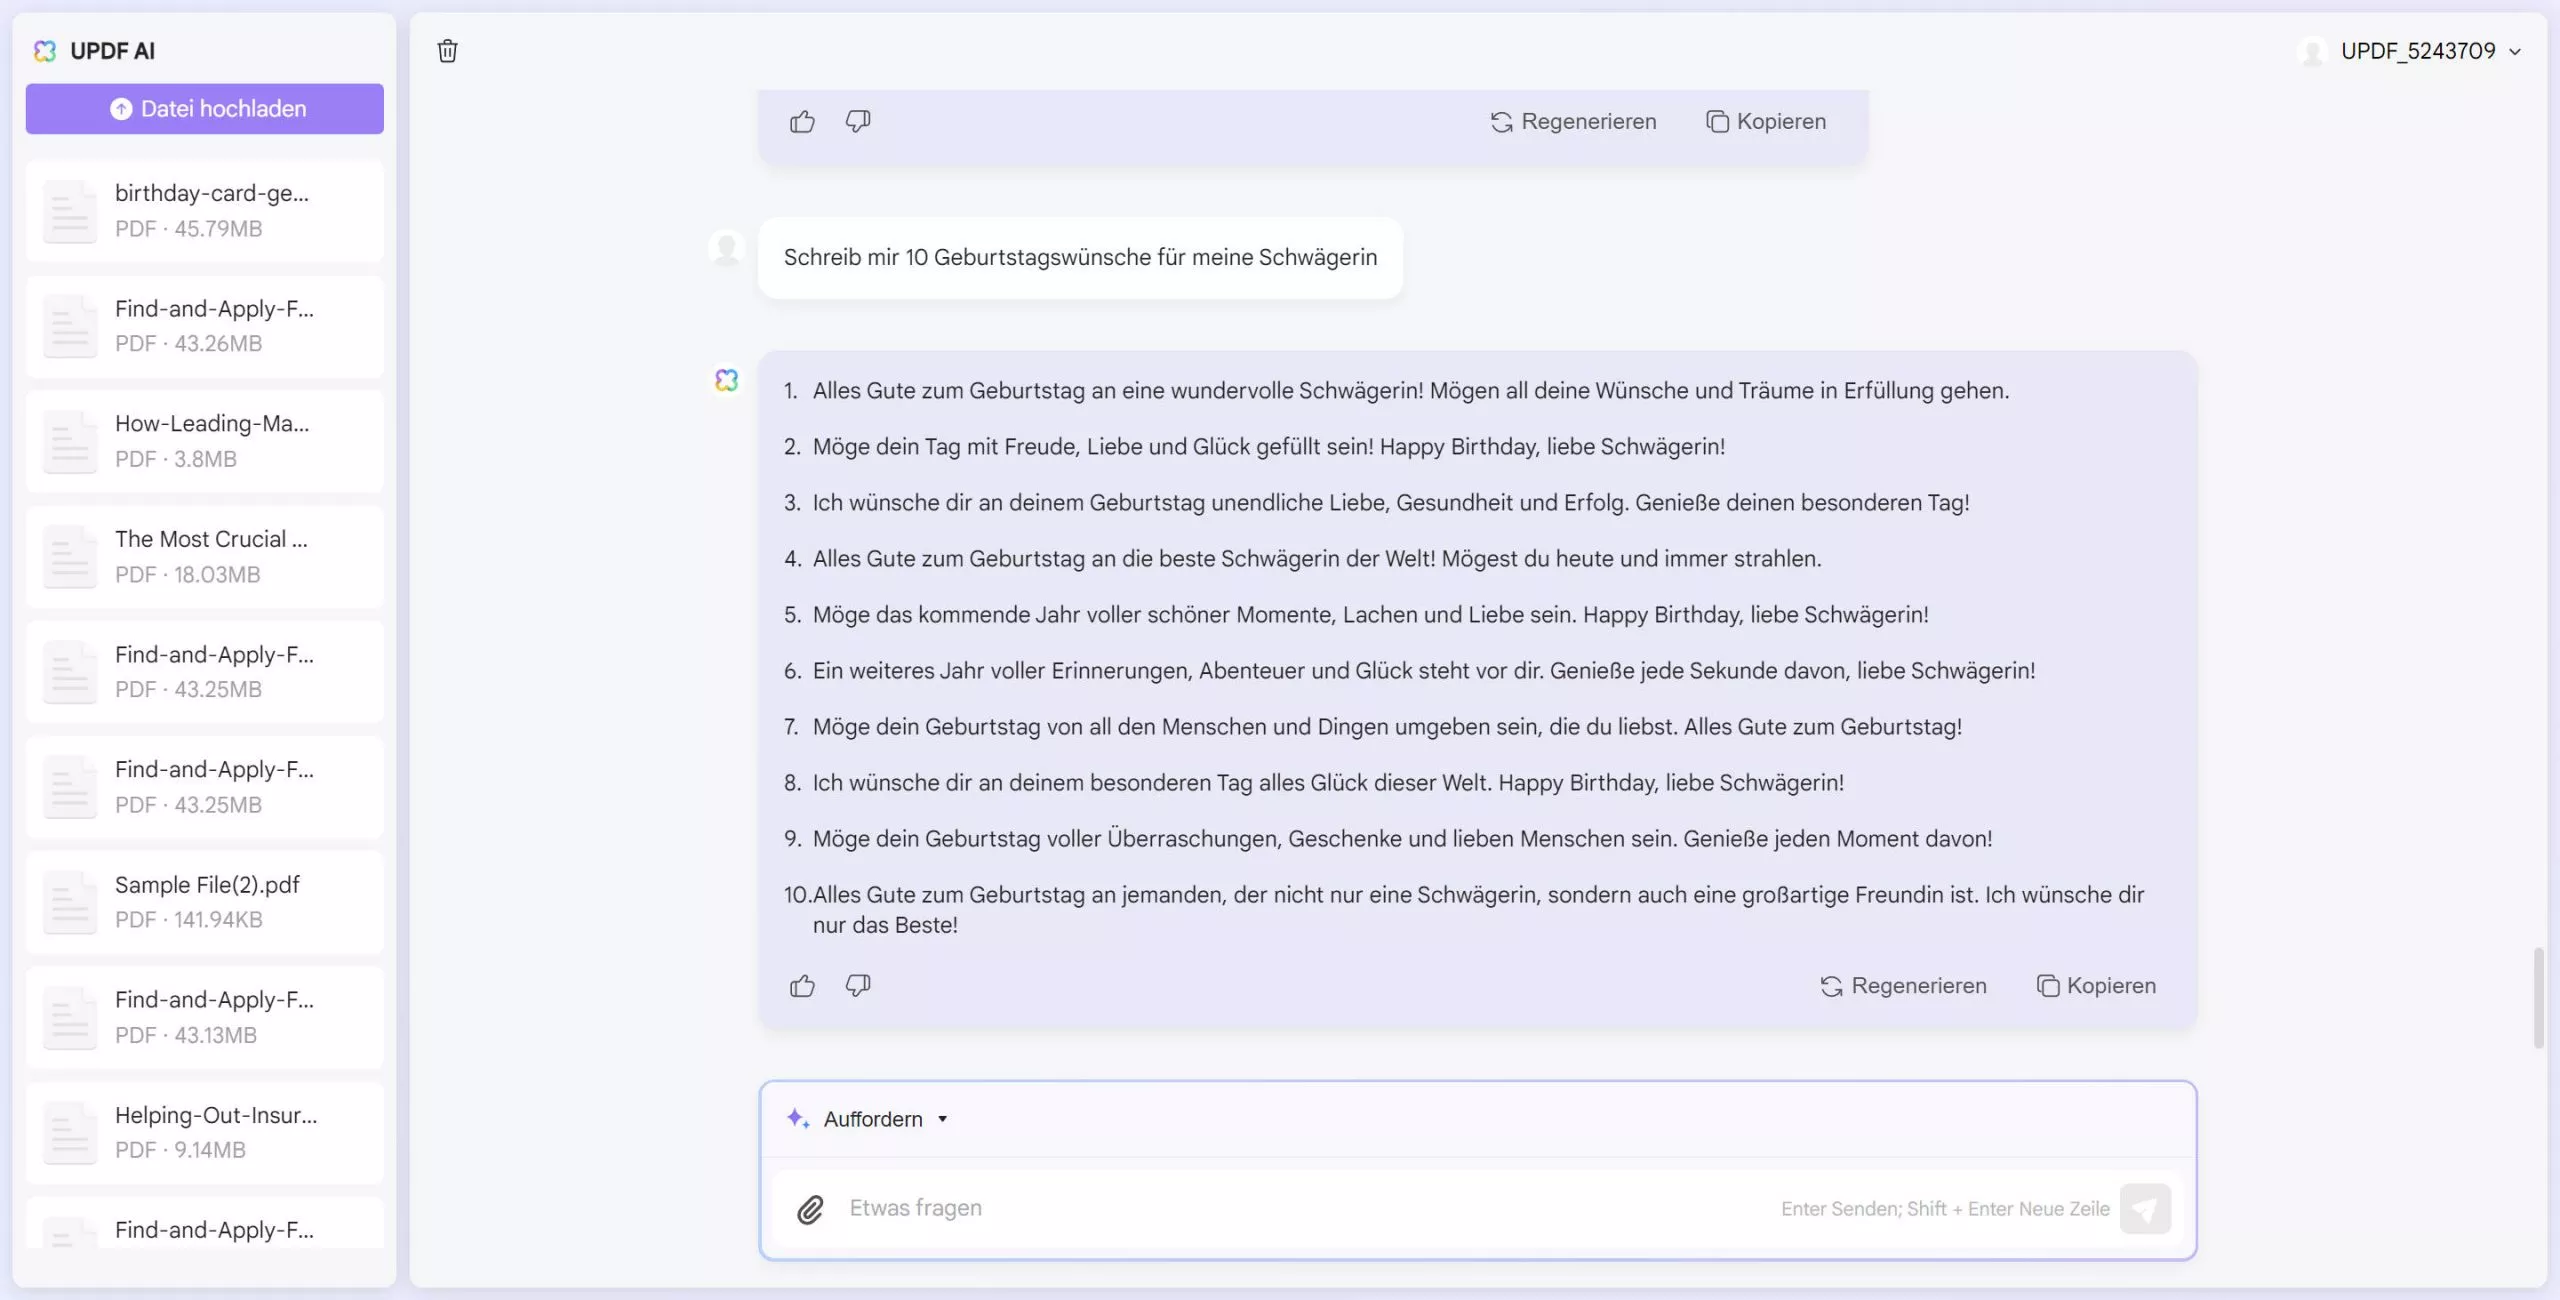Open Sample File(2).pdf

205,902
